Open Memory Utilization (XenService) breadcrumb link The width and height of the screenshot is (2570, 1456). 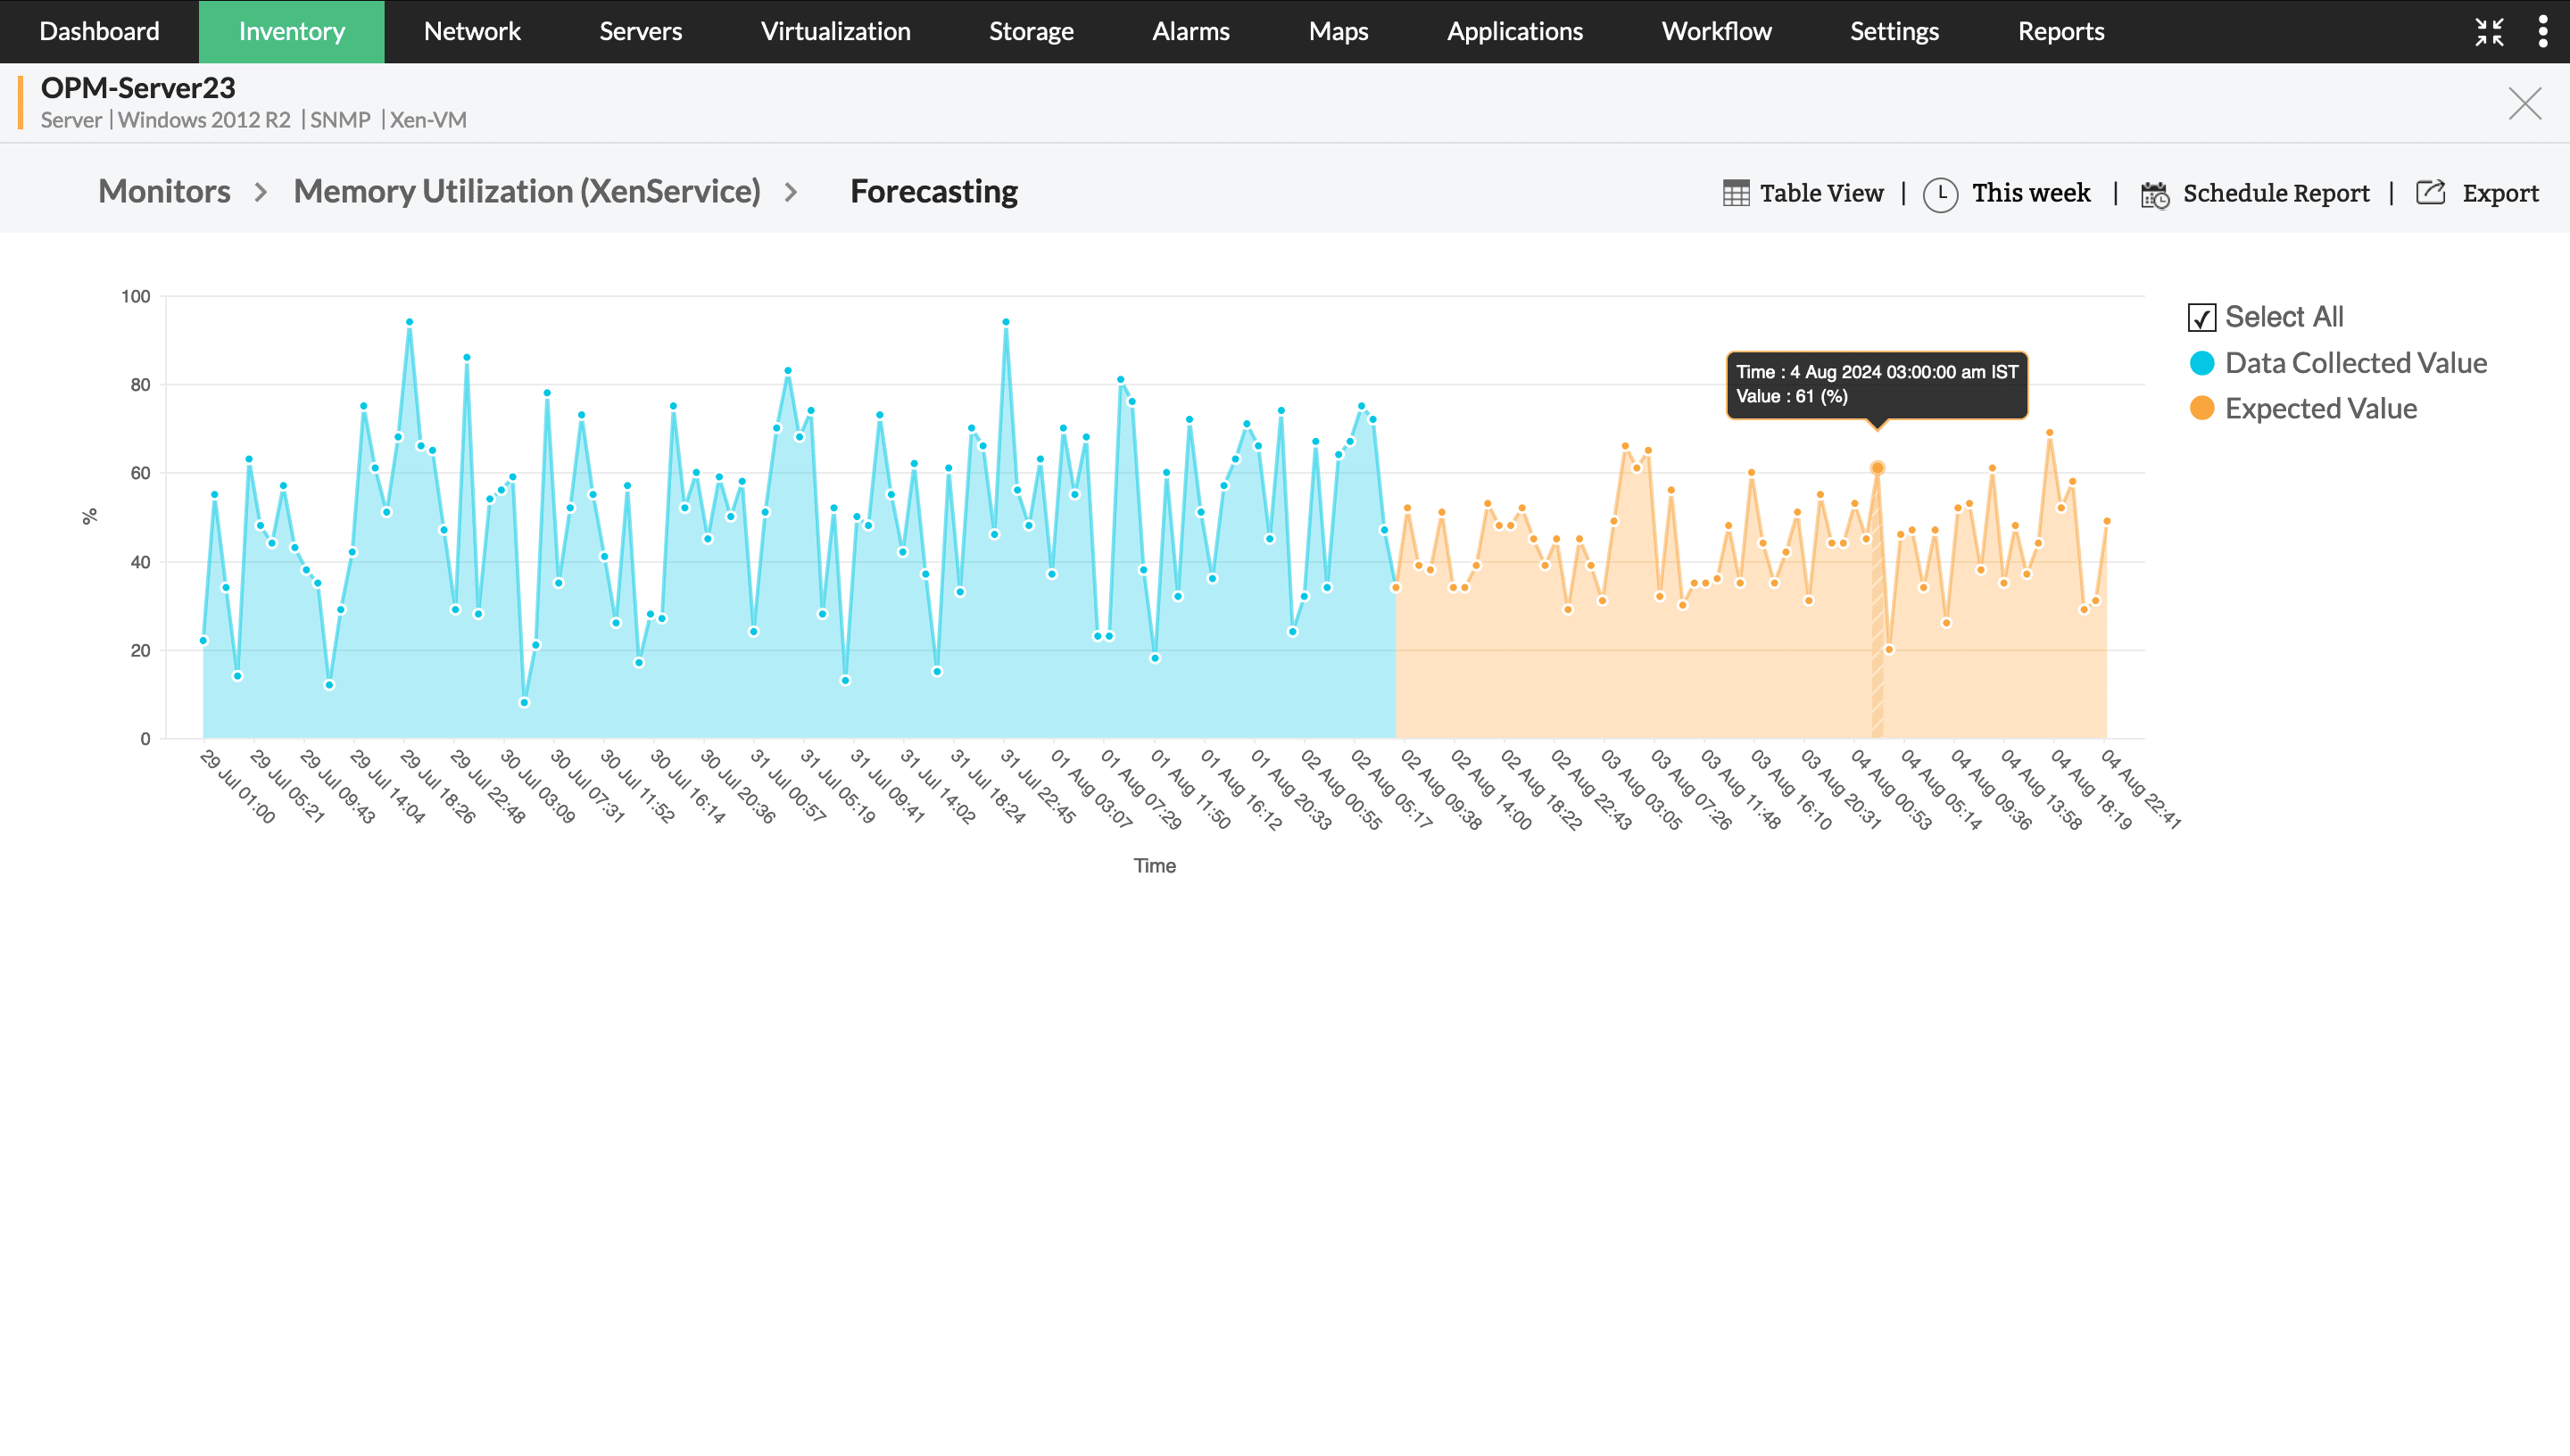[x=526, y=191]
